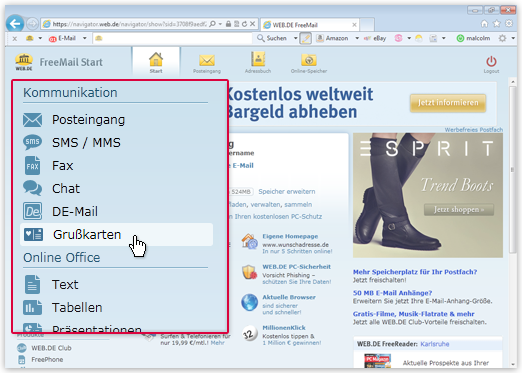Image resolution: width=522 pixels, height=373 pixels.
Task: Click the Logout power icon
Action: (491, 61)
